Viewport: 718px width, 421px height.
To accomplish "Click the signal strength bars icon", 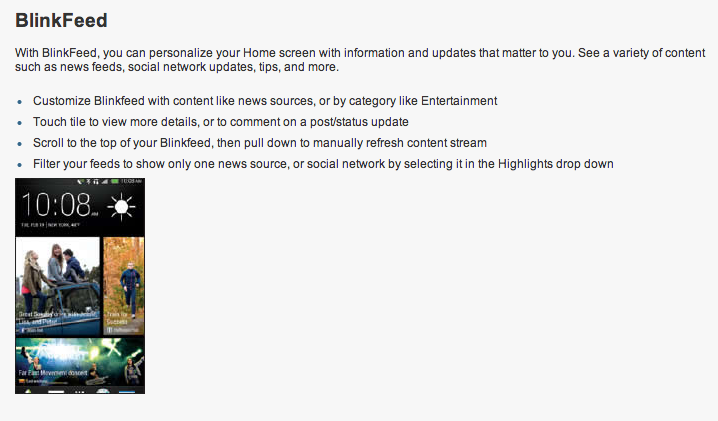I will [x=104, y=181].
